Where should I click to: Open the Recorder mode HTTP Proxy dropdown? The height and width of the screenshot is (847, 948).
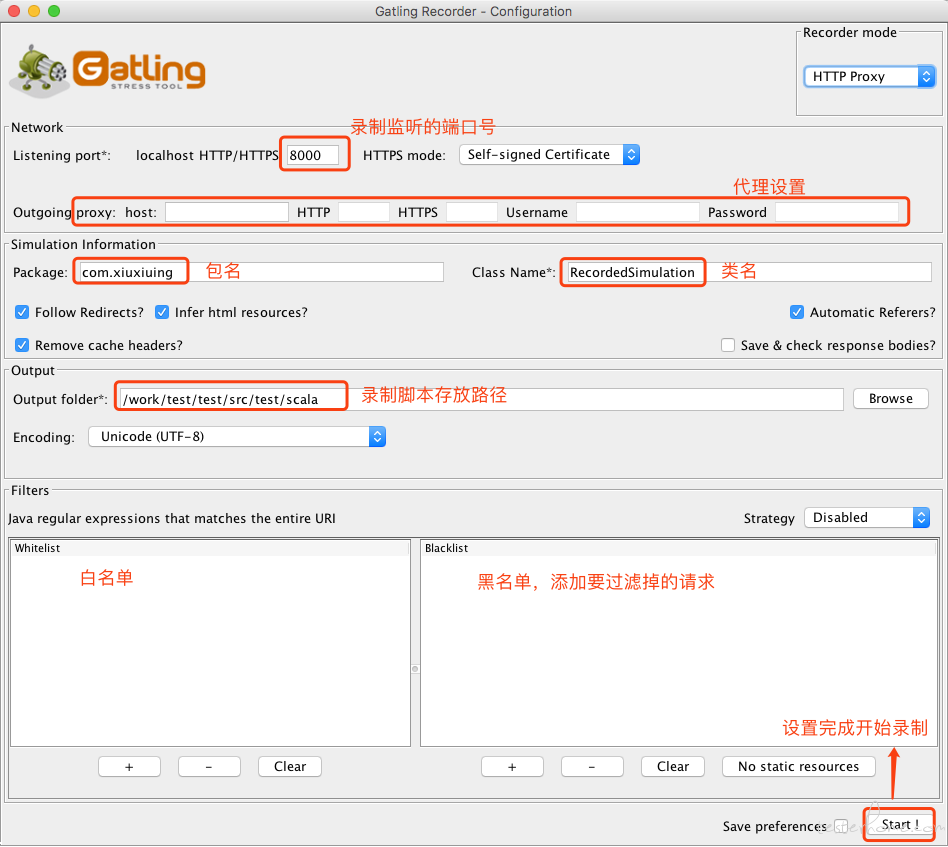(x=869, y=76)
